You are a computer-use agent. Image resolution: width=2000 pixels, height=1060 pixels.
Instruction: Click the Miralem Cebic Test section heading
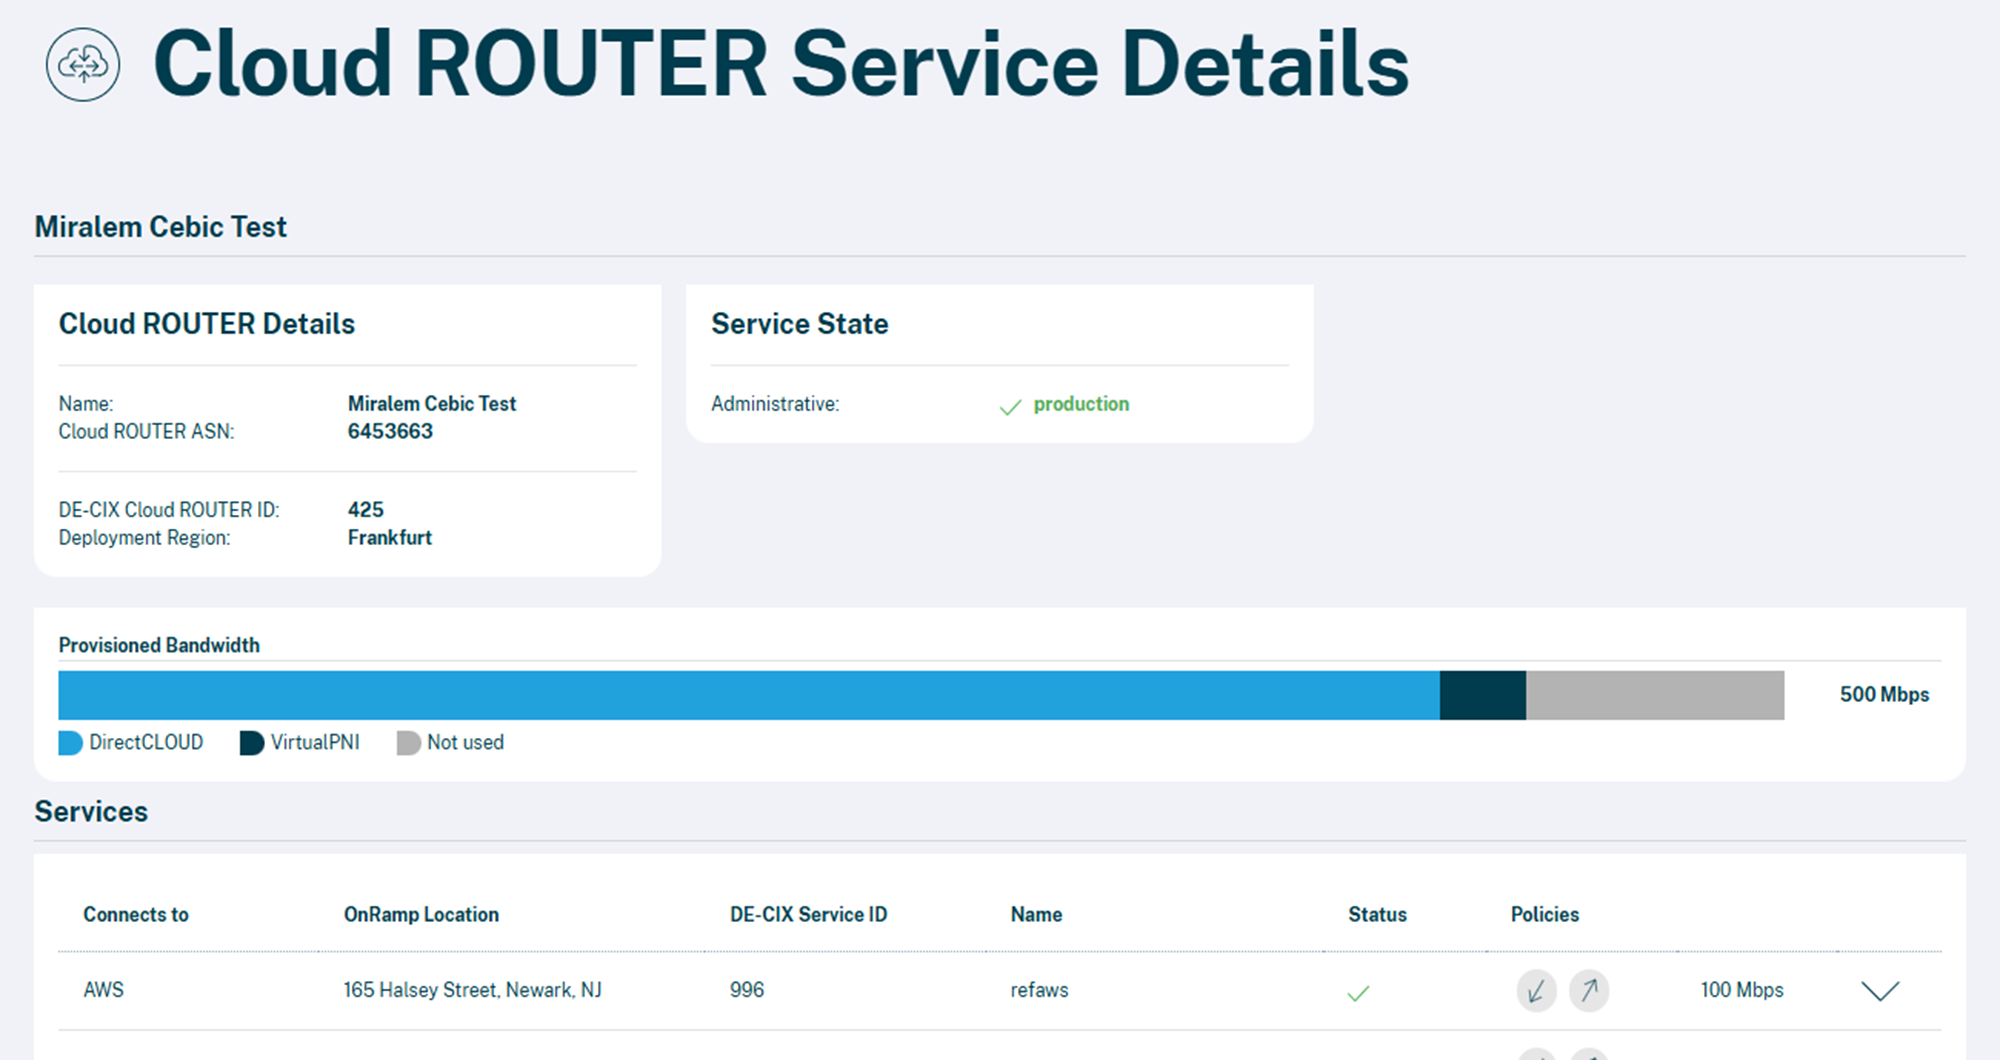161,227
